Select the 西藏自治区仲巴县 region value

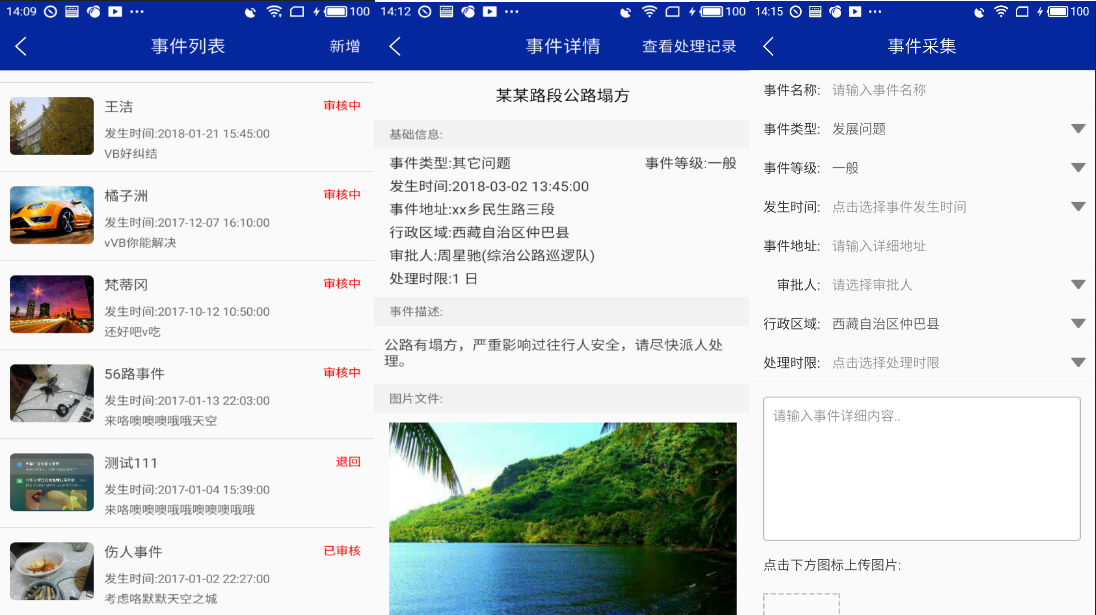[x=886, y=324]
